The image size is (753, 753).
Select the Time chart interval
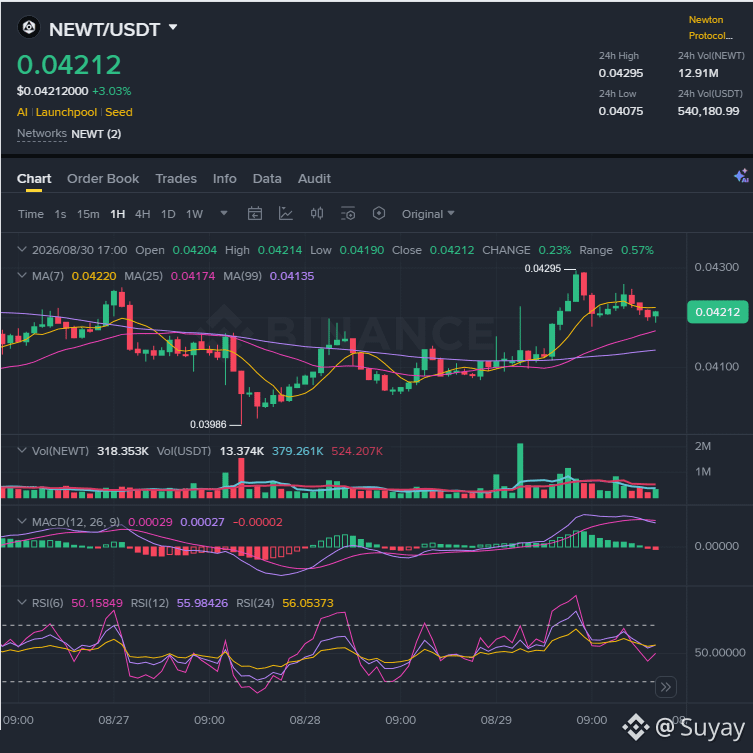(31, 214)
